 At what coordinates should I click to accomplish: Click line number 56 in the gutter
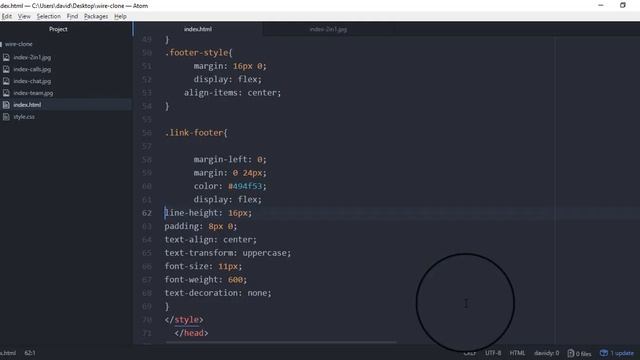coord(147,133)
